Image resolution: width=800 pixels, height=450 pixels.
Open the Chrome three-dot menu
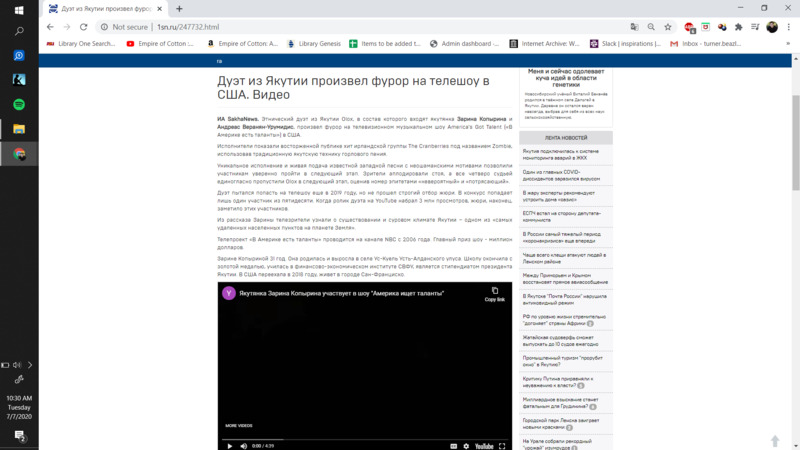coord(788,27)
